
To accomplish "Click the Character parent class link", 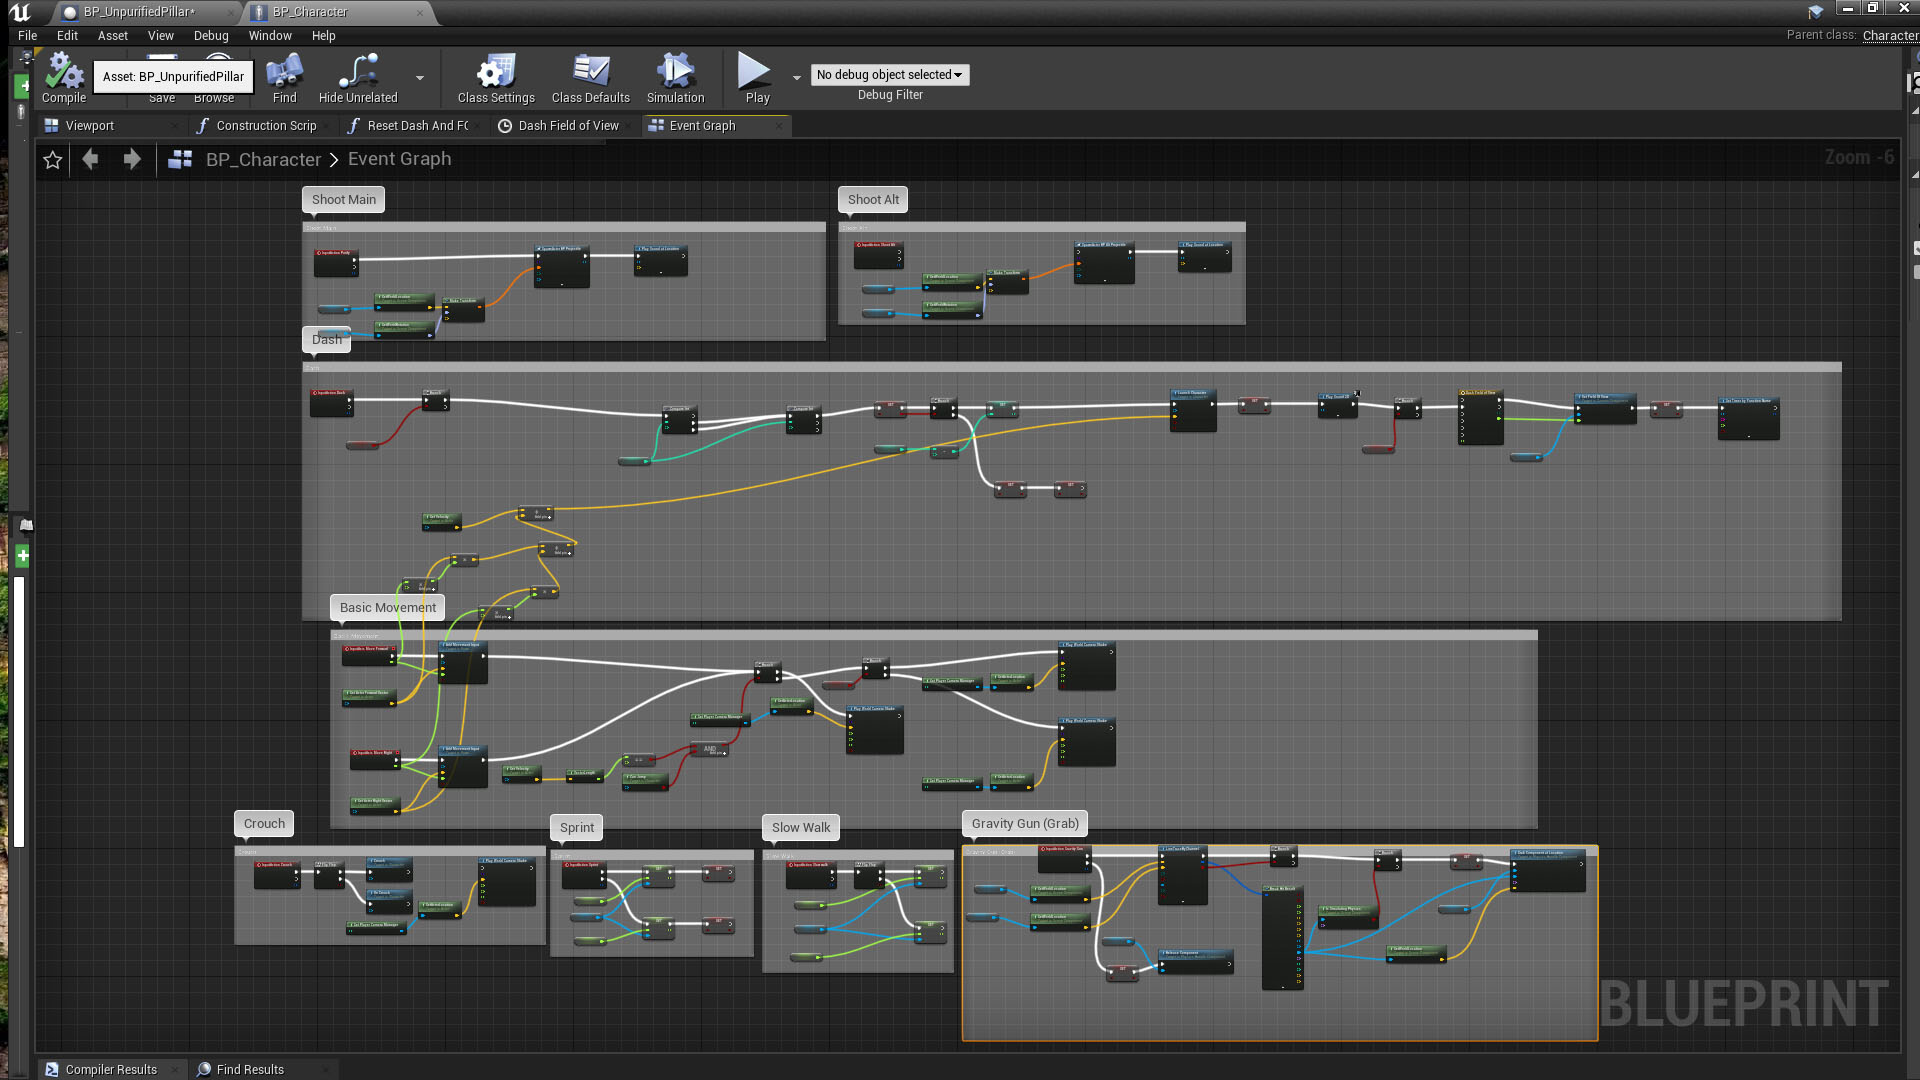I will 1889,35.
